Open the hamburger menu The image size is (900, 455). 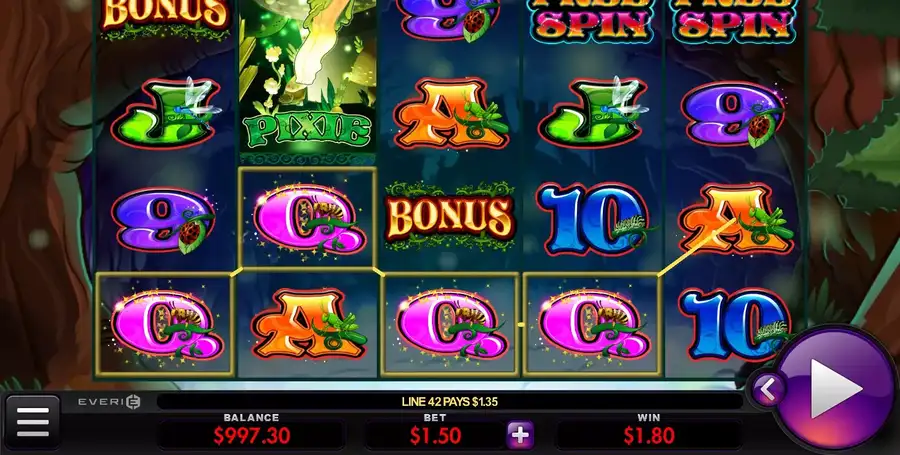coord(33,422)
